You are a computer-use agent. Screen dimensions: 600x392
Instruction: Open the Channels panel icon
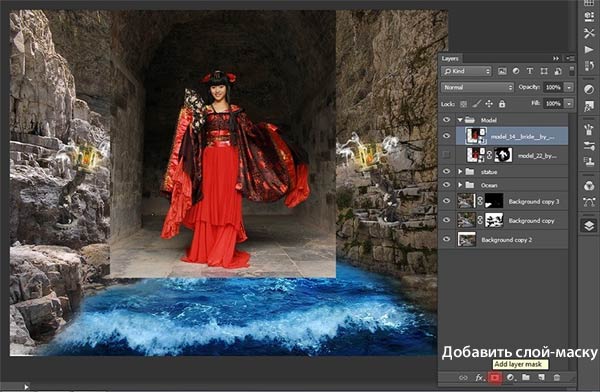pyautogui.click(x=589, y=186)
